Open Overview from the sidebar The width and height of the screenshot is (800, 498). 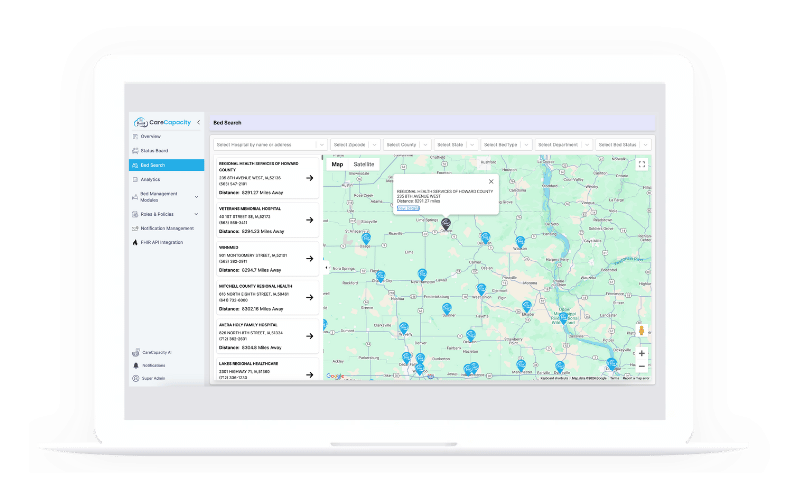[151, 136]
